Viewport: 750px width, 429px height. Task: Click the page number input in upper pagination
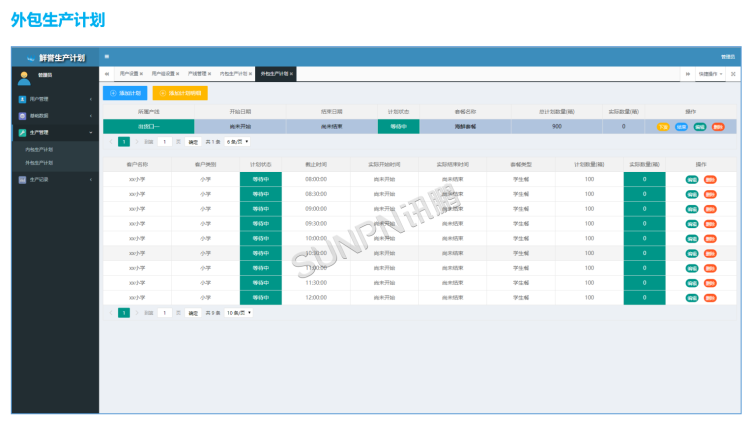tap(163, 142)
